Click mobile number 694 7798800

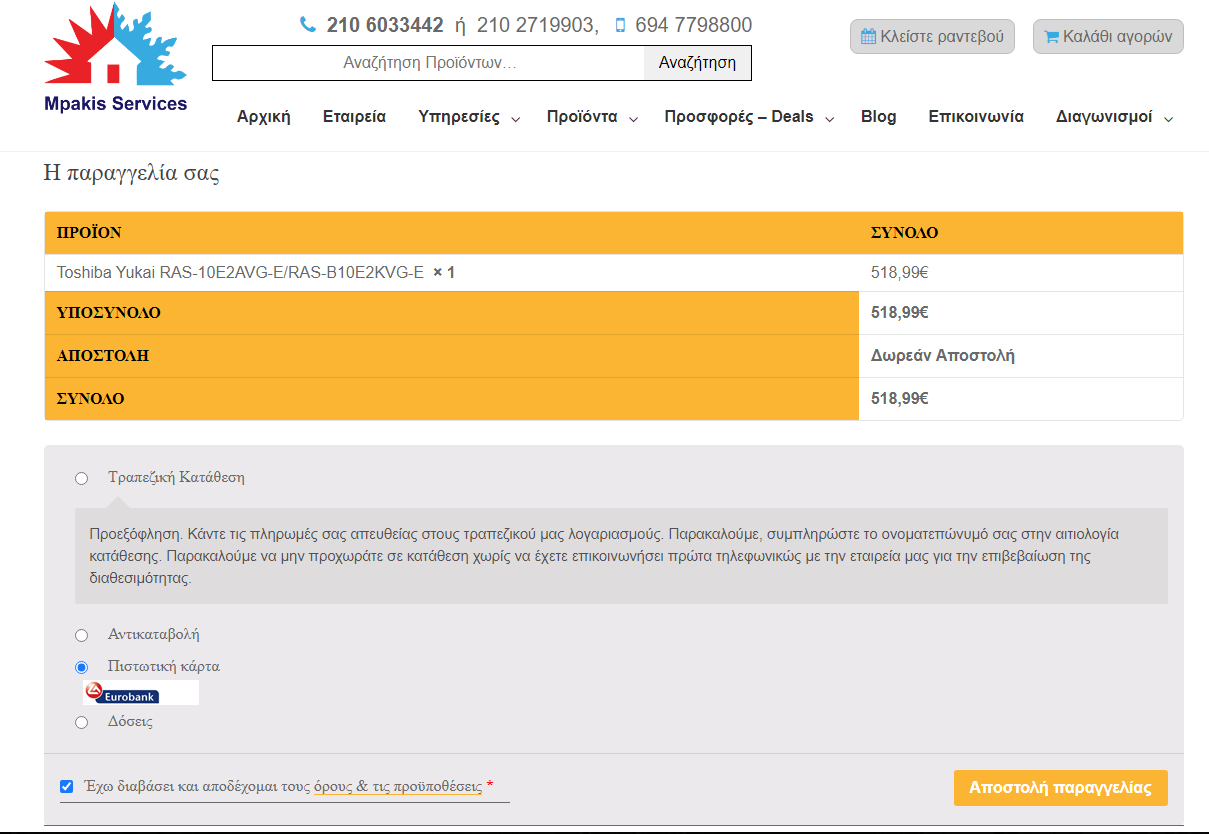(x=693, y=25)
